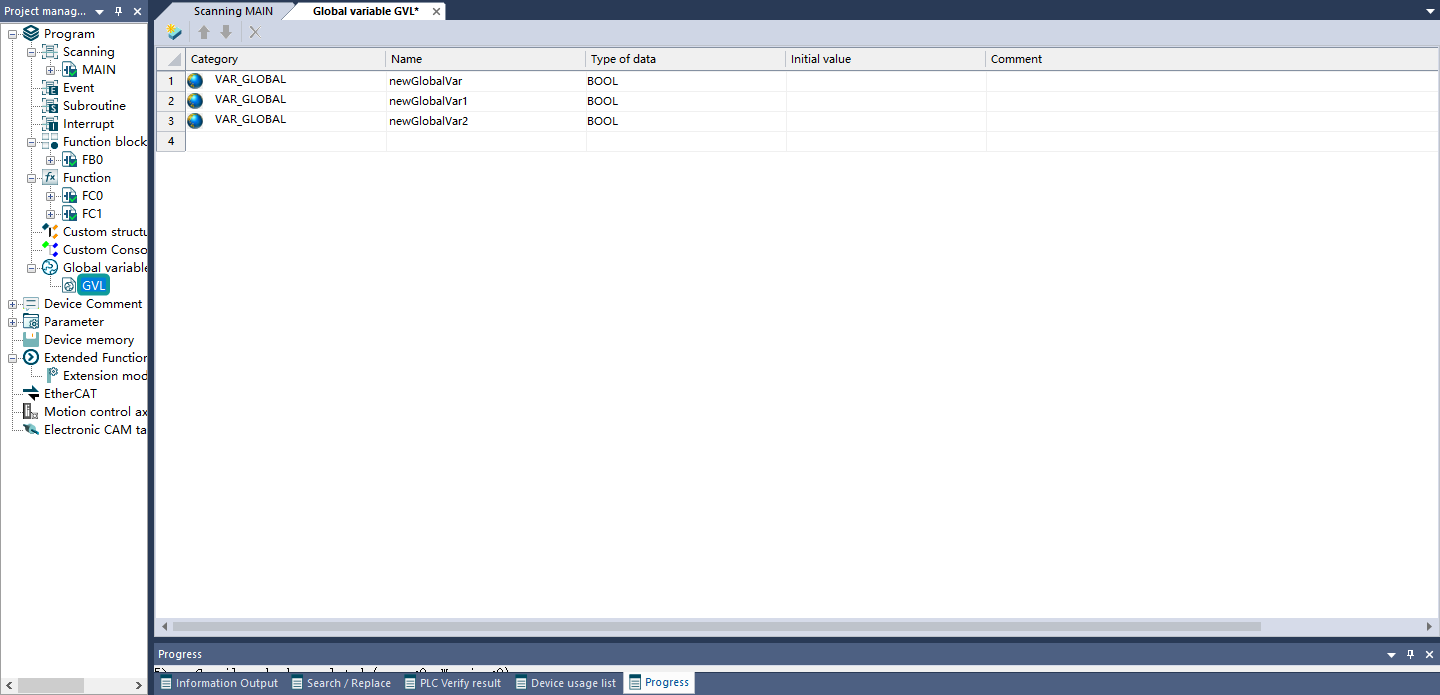Click the delete row X icon
This screenshot has width=1440, height=695.
(x=255, y=32)
